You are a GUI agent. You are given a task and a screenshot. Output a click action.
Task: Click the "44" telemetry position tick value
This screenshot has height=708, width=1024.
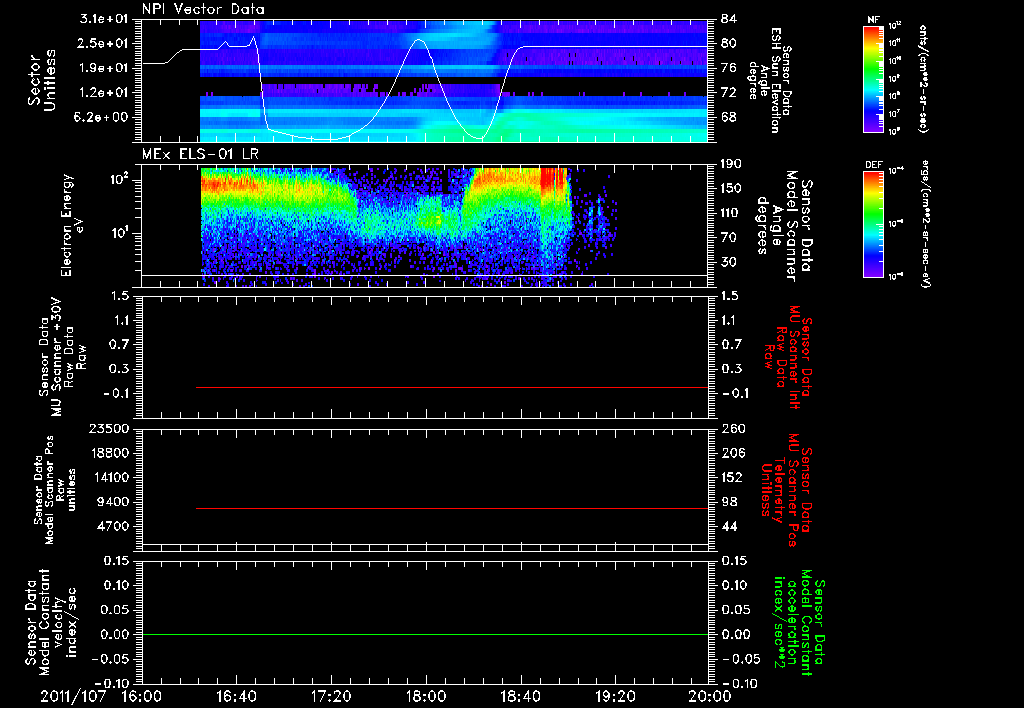pos(729,526)
